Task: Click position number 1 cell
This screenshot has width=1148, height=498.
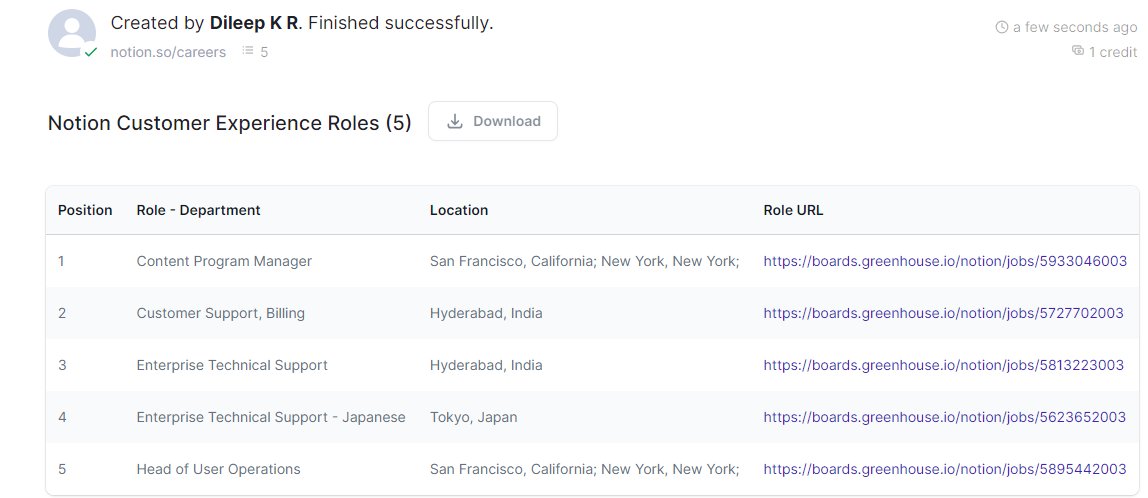Action: pos(62,261)
